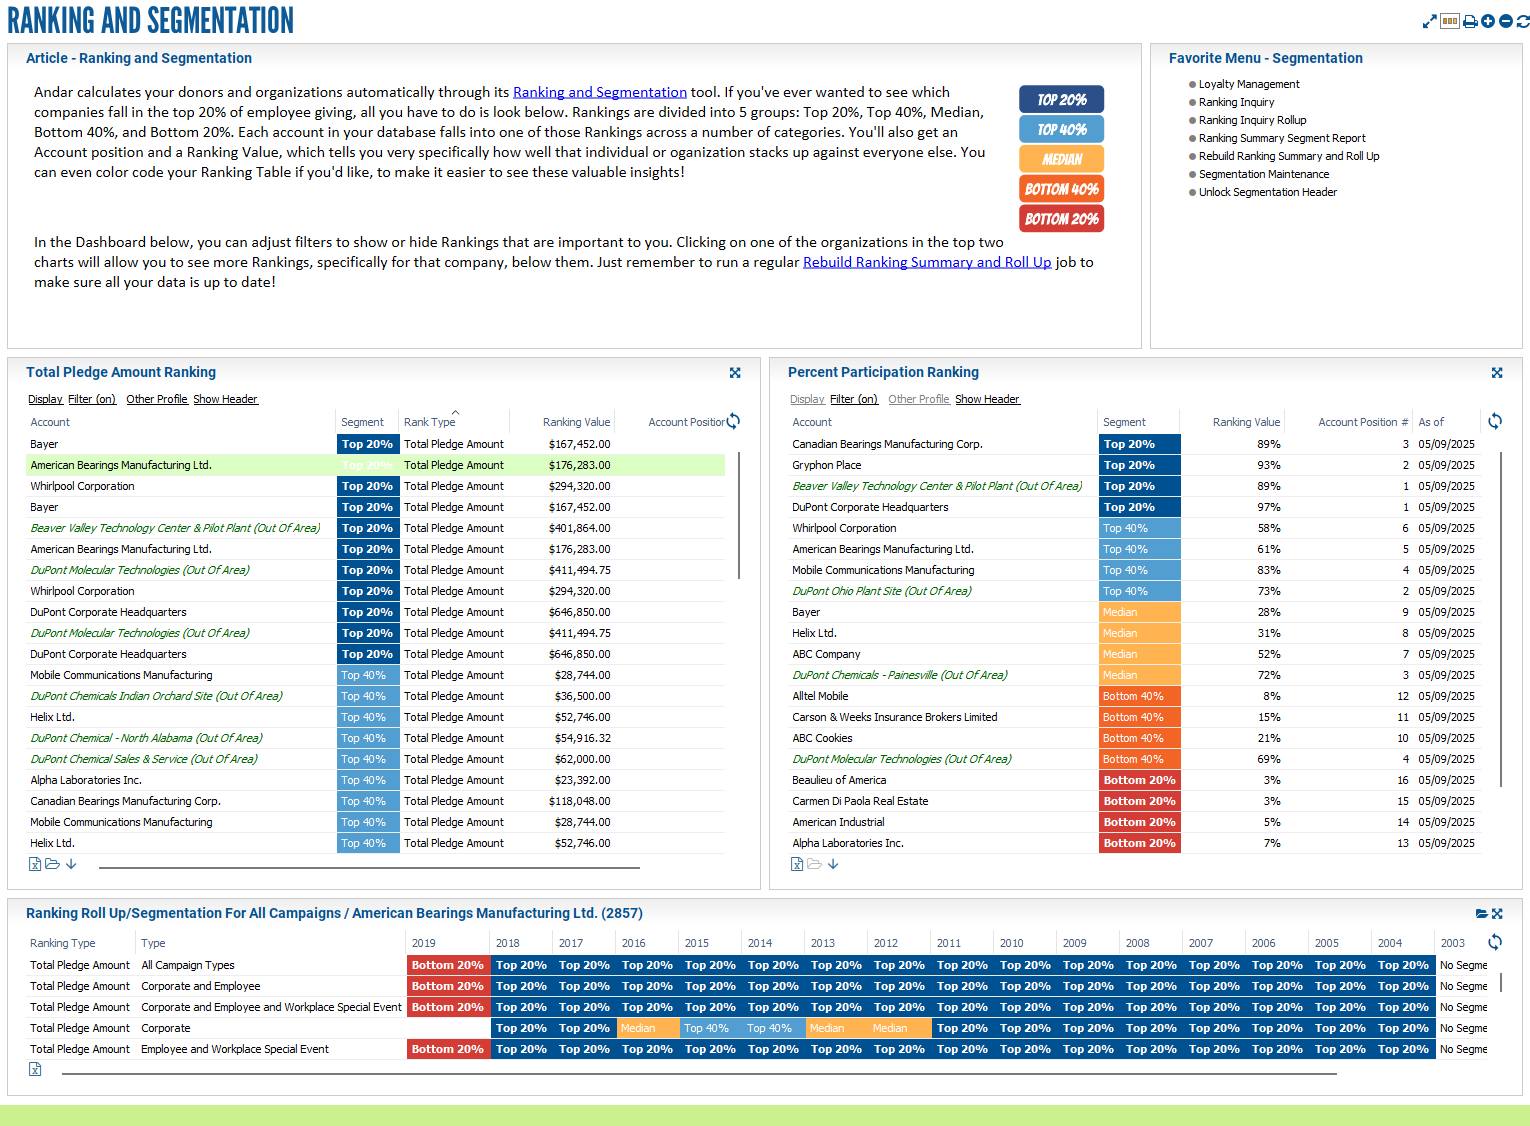The width and height of the screenshot is (1530, 1126).
Task: Open Rebuild Ranking Summary and Roll Up favorite
Action: pos(1289,156)
